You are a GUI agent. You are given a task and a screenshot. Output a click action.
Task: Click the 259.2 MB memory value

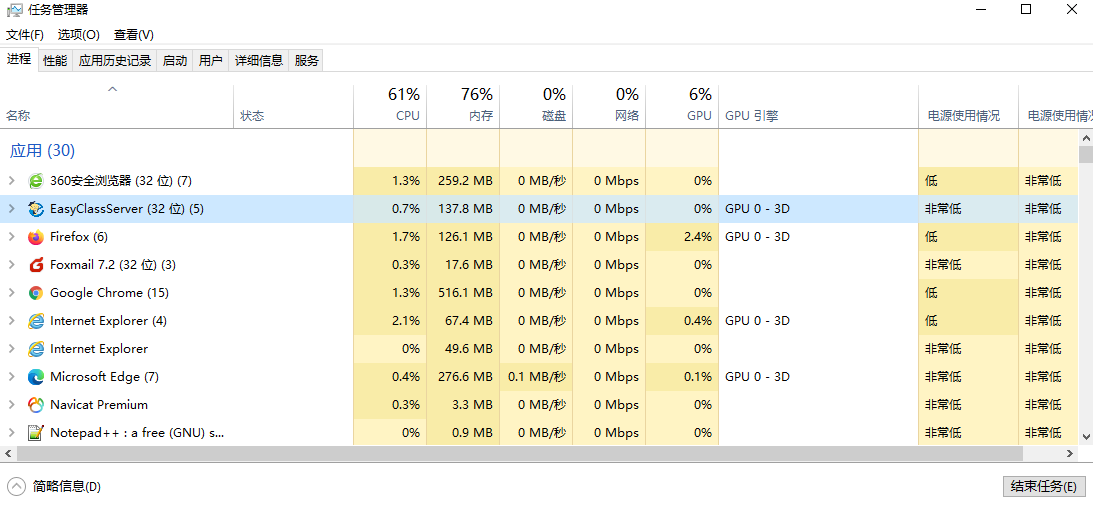pos(465,181)
